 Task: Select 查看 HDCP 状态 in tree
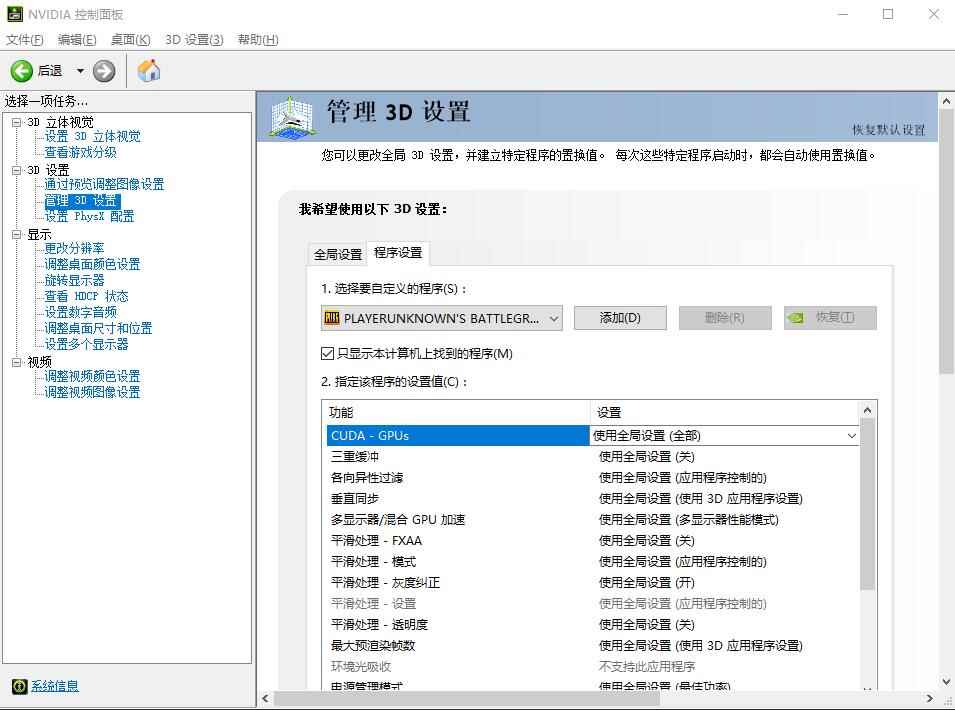(86, 297)
